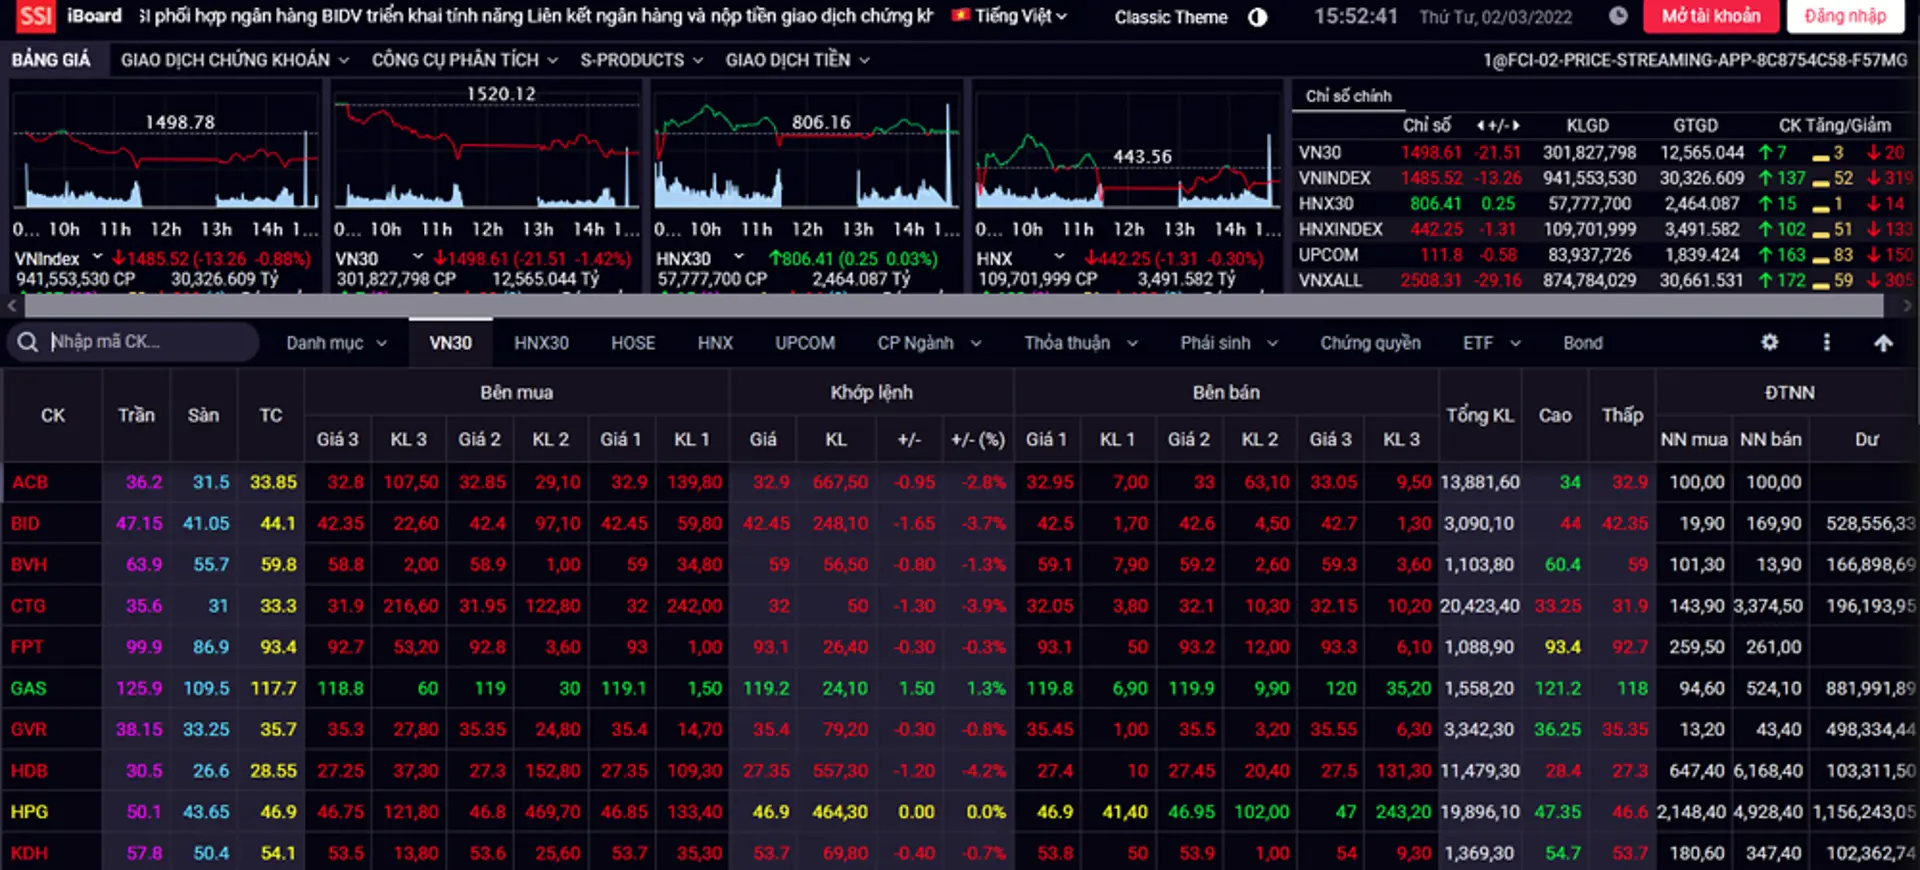Click Đăng nhập button

(1845, 16)
